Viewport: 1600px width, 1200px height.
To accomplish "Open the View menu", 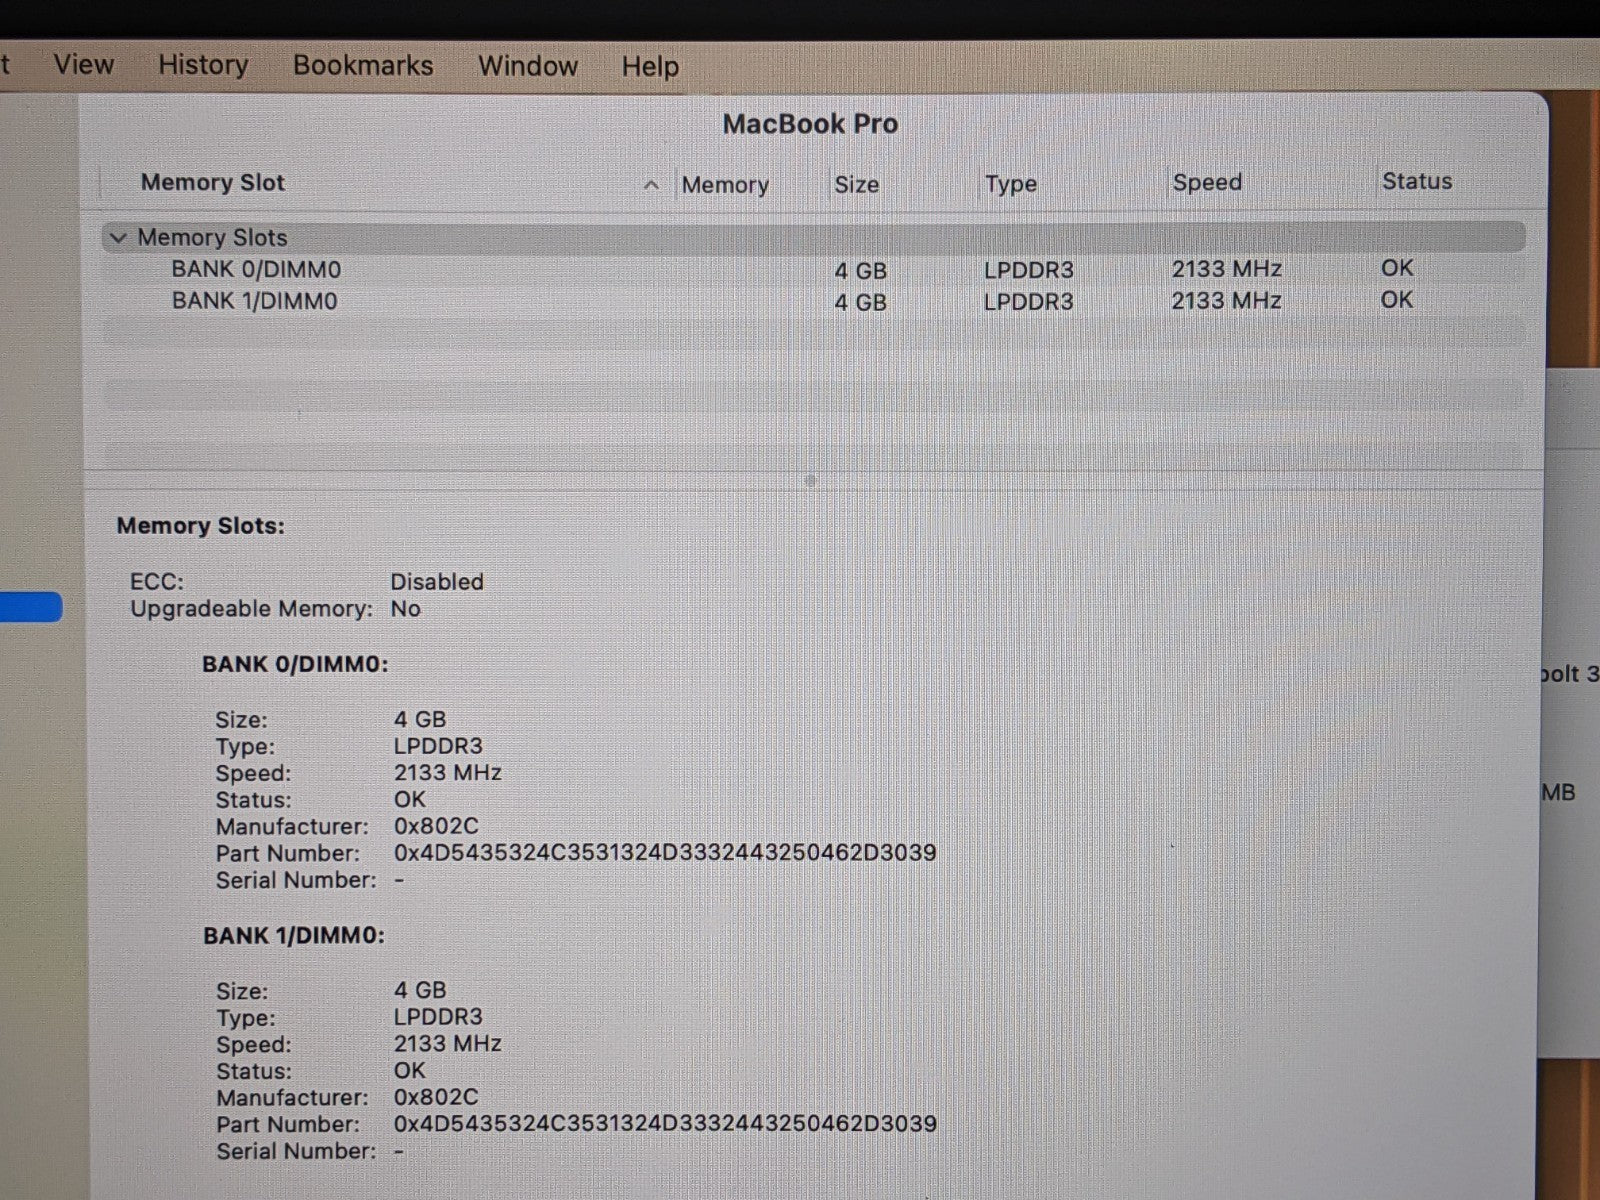I will click(83, 65).
